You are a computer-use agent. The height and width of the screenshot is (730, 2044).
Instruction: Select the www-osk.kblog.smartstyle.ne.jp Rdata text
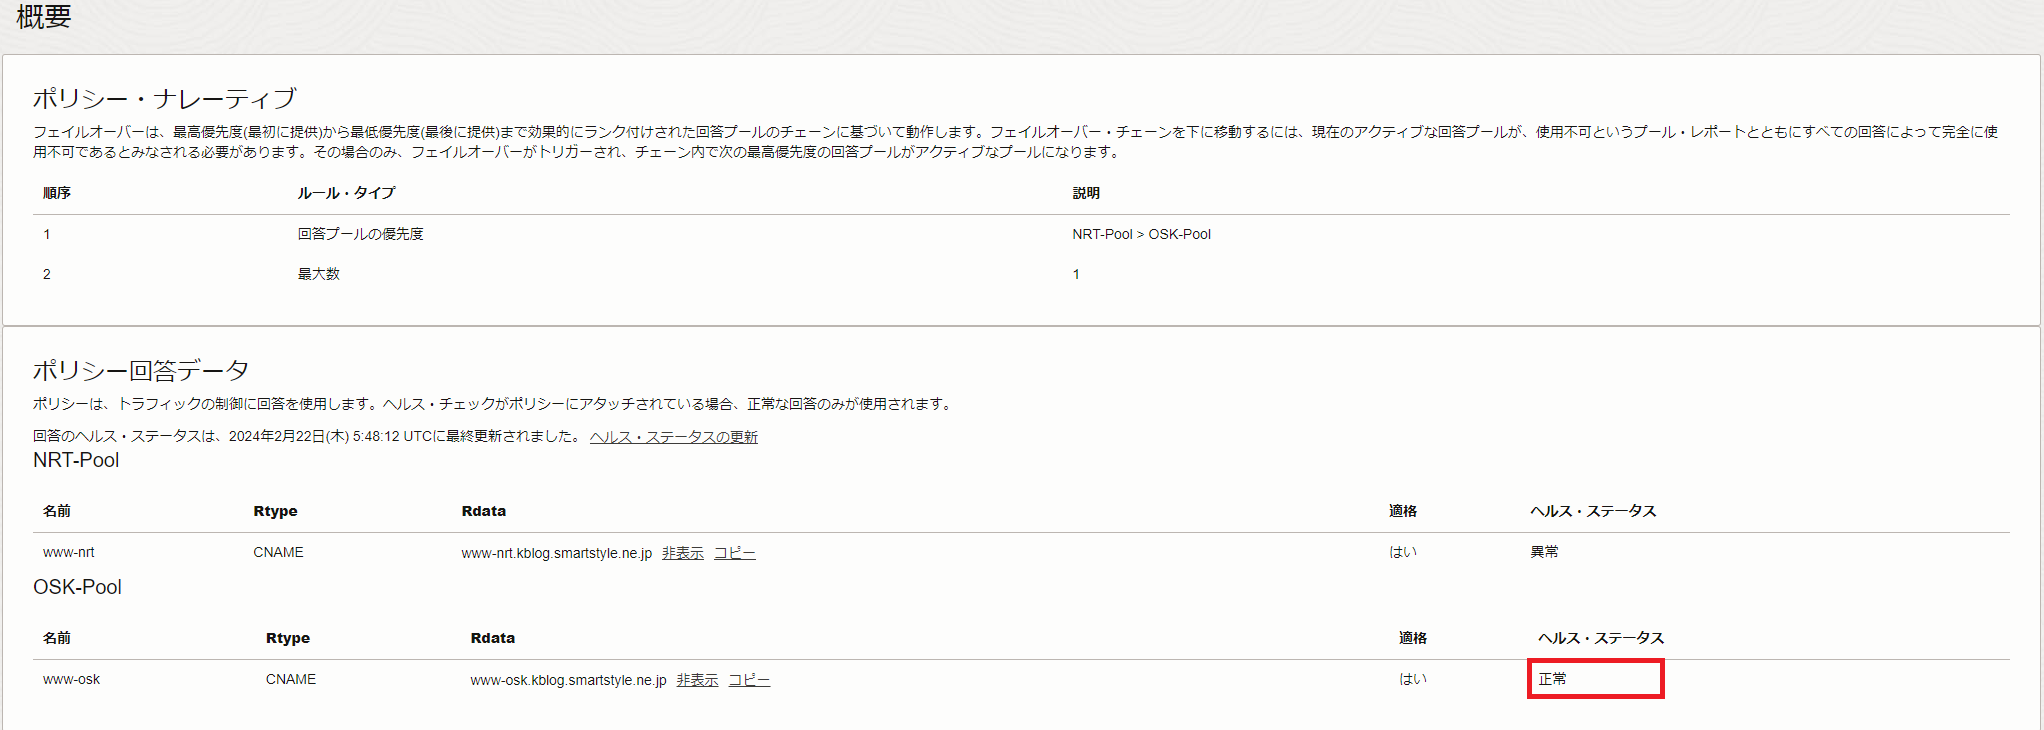(x=569, y=680)
